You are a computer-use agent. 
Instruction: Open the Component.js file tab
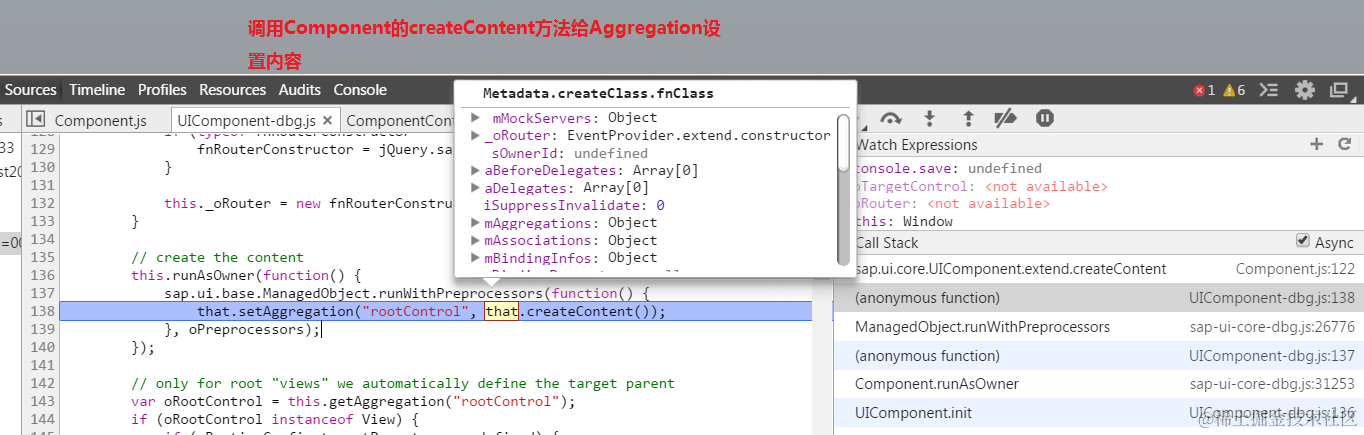tap(100, 120)
